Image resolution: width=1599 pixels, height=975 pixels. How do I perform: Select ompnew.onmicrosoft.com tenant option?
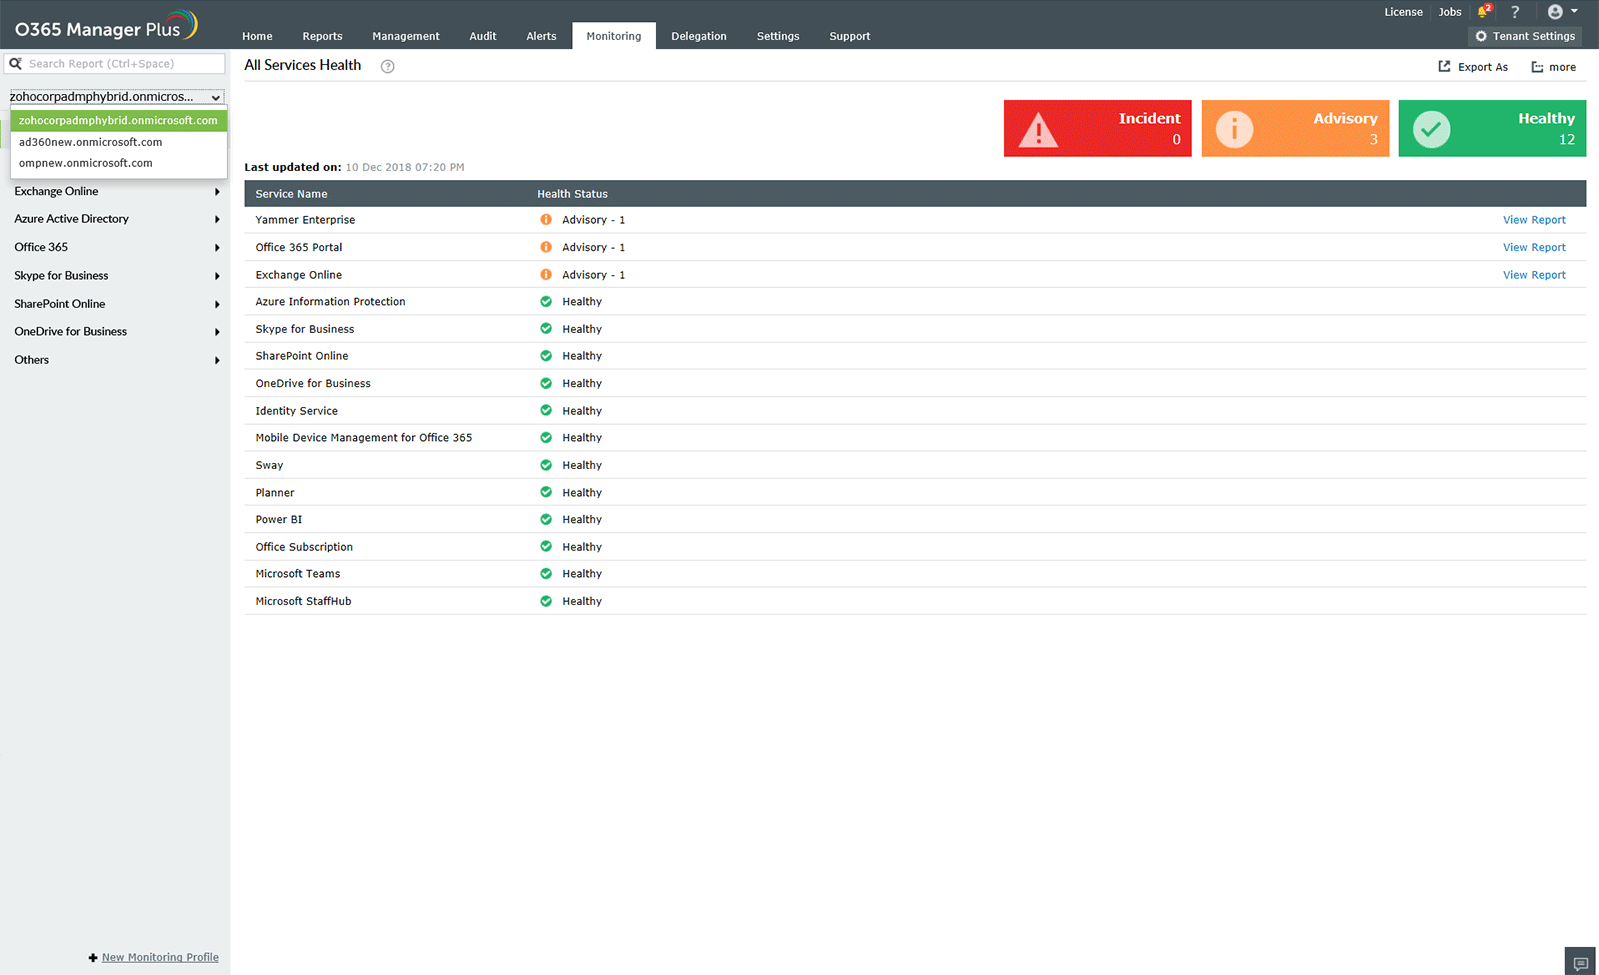click(118, 163)
